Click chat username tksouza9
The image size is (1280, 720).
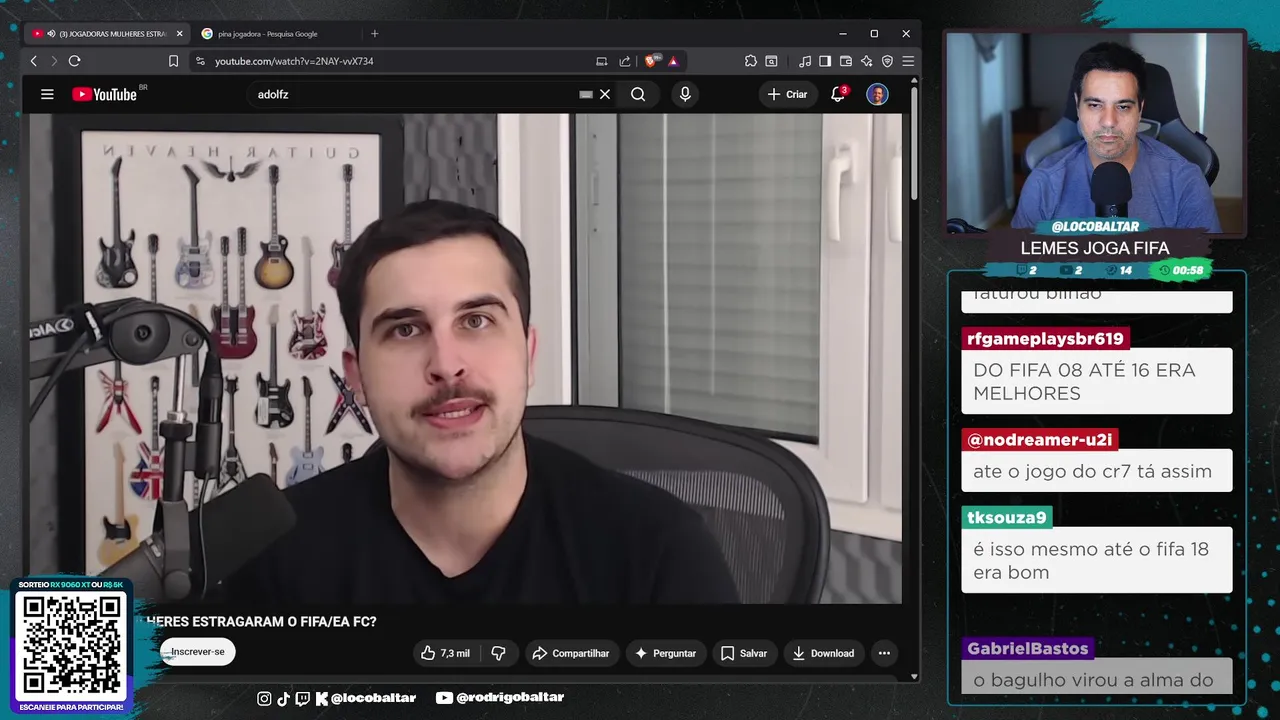click(1007, 517)
